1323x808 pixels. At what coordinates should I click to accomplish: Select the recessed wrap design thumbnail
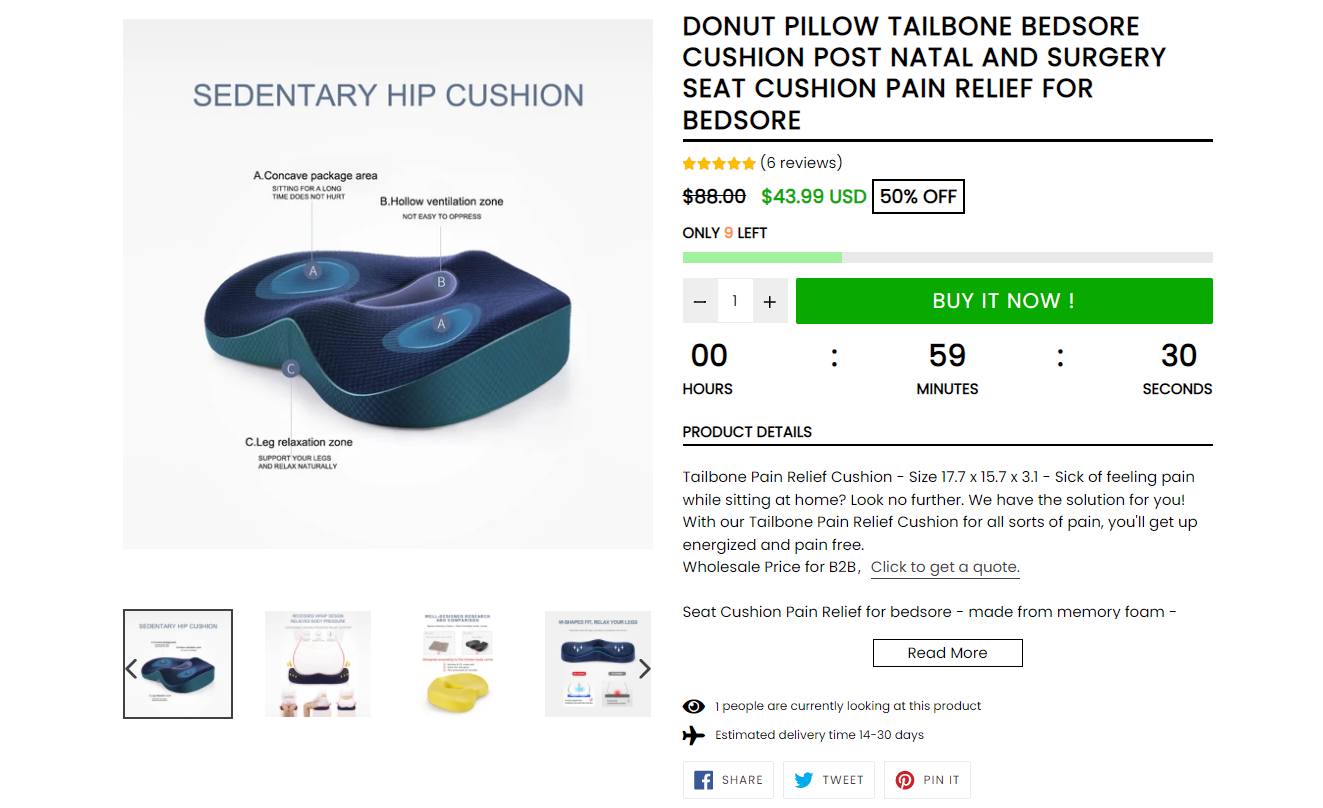tap(318, 664)
